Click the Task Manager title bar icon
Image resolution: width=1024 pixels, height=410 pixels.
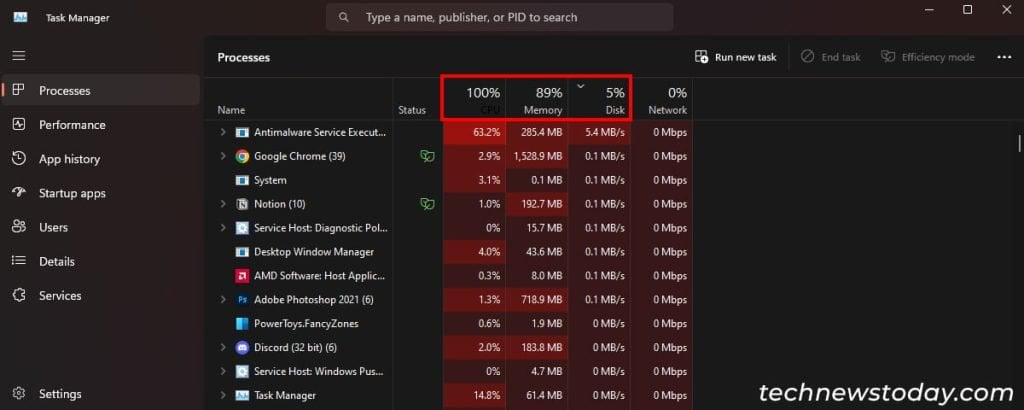(20, 18)
